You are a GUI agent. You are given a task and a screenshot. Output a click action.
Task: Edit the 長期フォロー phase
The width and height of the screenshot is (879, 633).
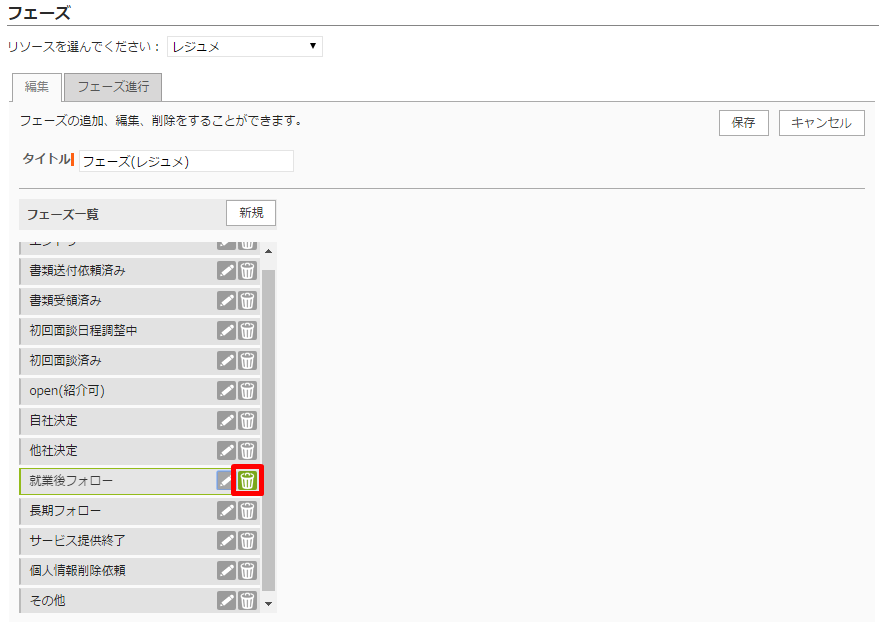point(226,511)
